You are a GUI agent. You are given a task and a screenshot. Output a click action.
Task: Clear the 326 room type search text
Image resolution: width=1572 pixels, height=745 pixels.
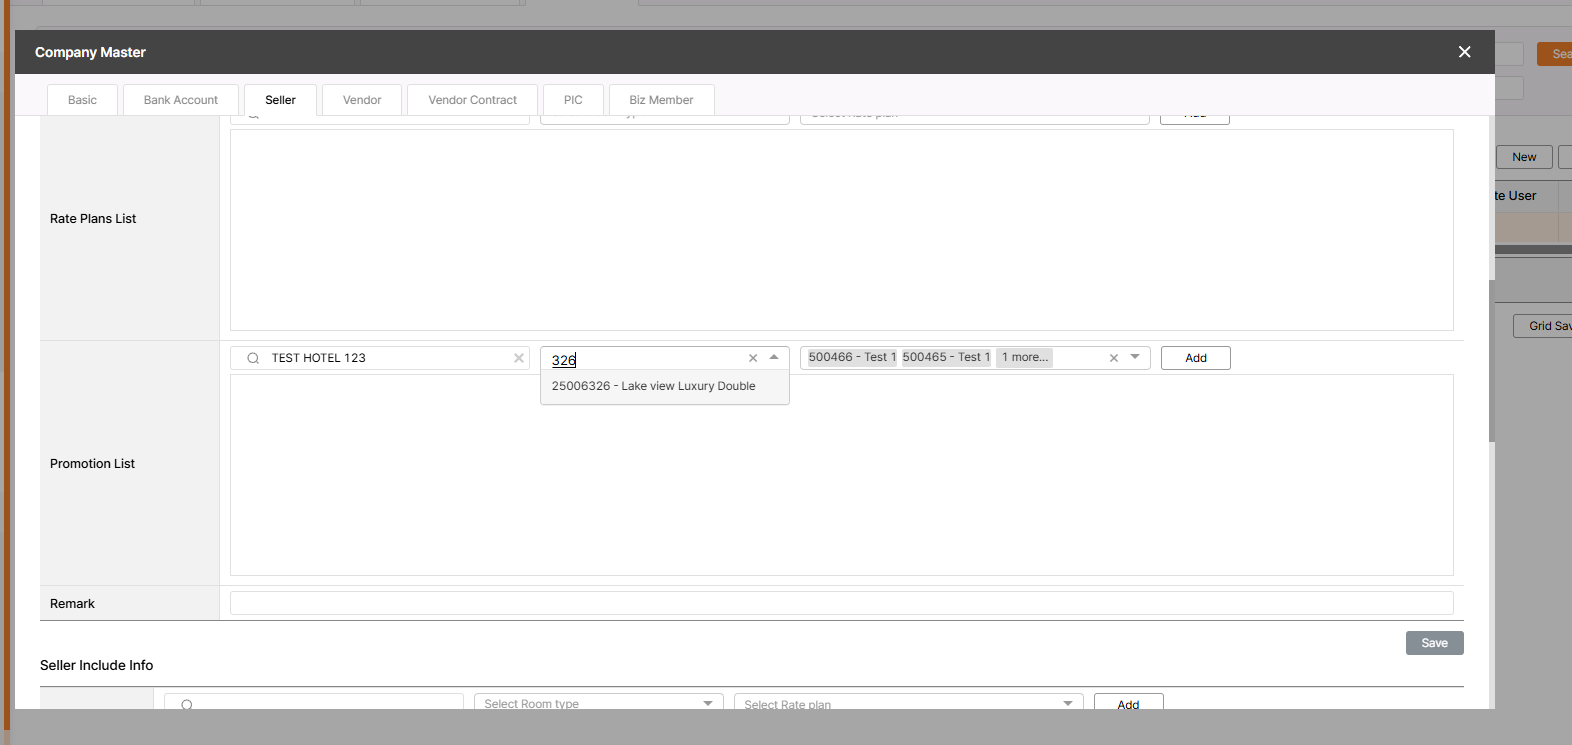tap(753, 358)
